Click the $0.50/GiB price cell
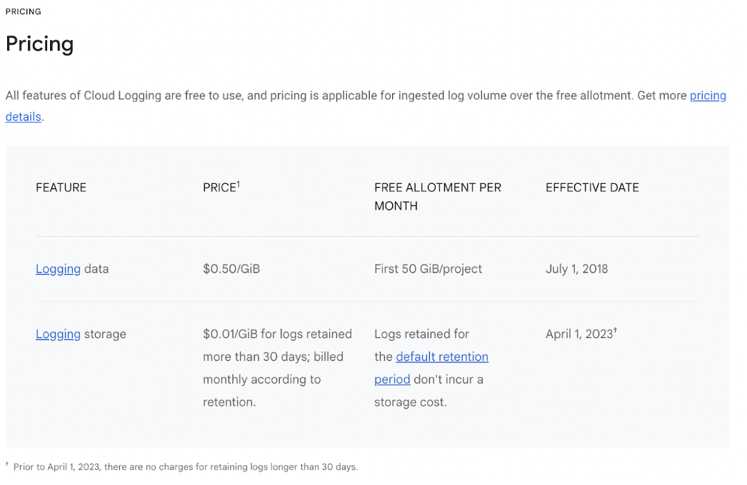This screenshot has height=485, width=747. click(x=232, y=269)
